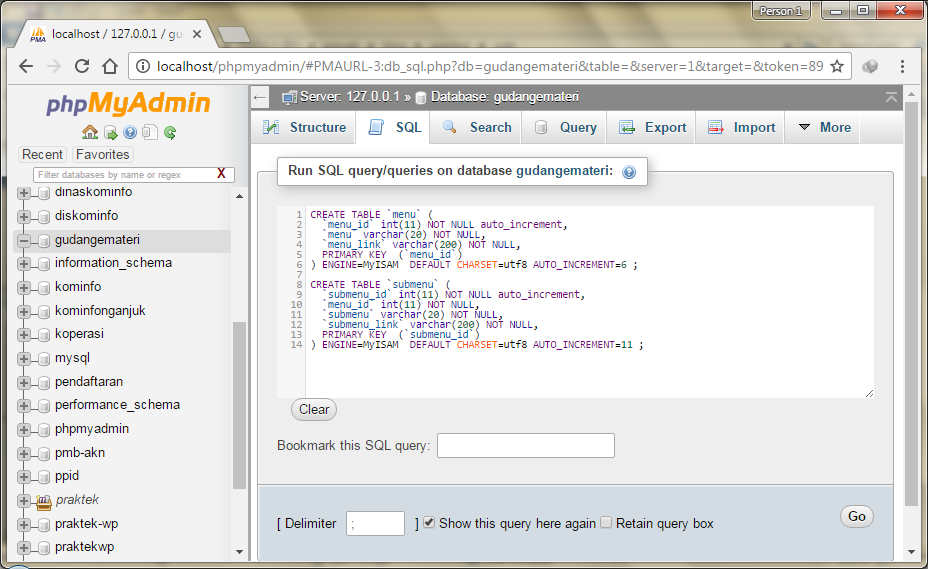The width and height of the screenshot is (928, 569).
Task: Click inside the SQL query editor
Action: pos(589,301)
